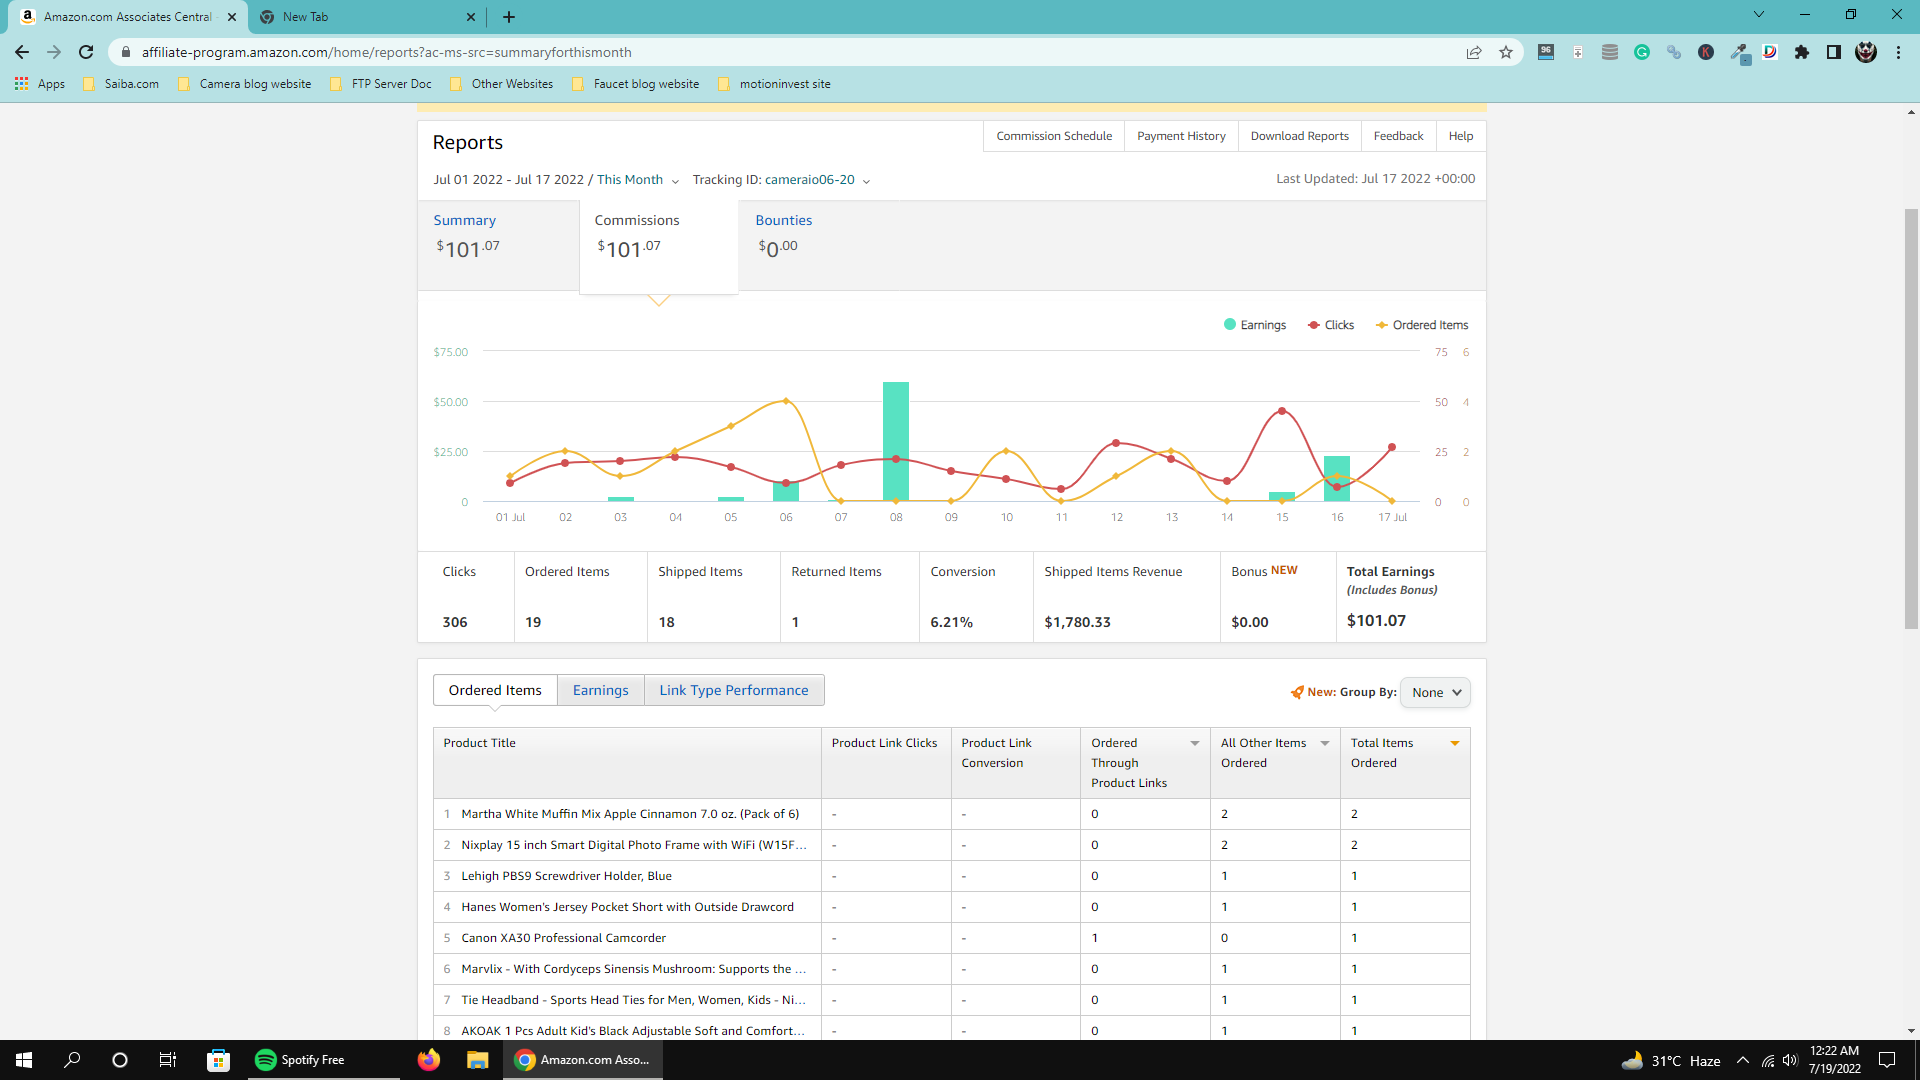Viewport: 1920px width, 1080px height.
Task: Sort by Total Items Ordered column
Action: pos(1455,743)
